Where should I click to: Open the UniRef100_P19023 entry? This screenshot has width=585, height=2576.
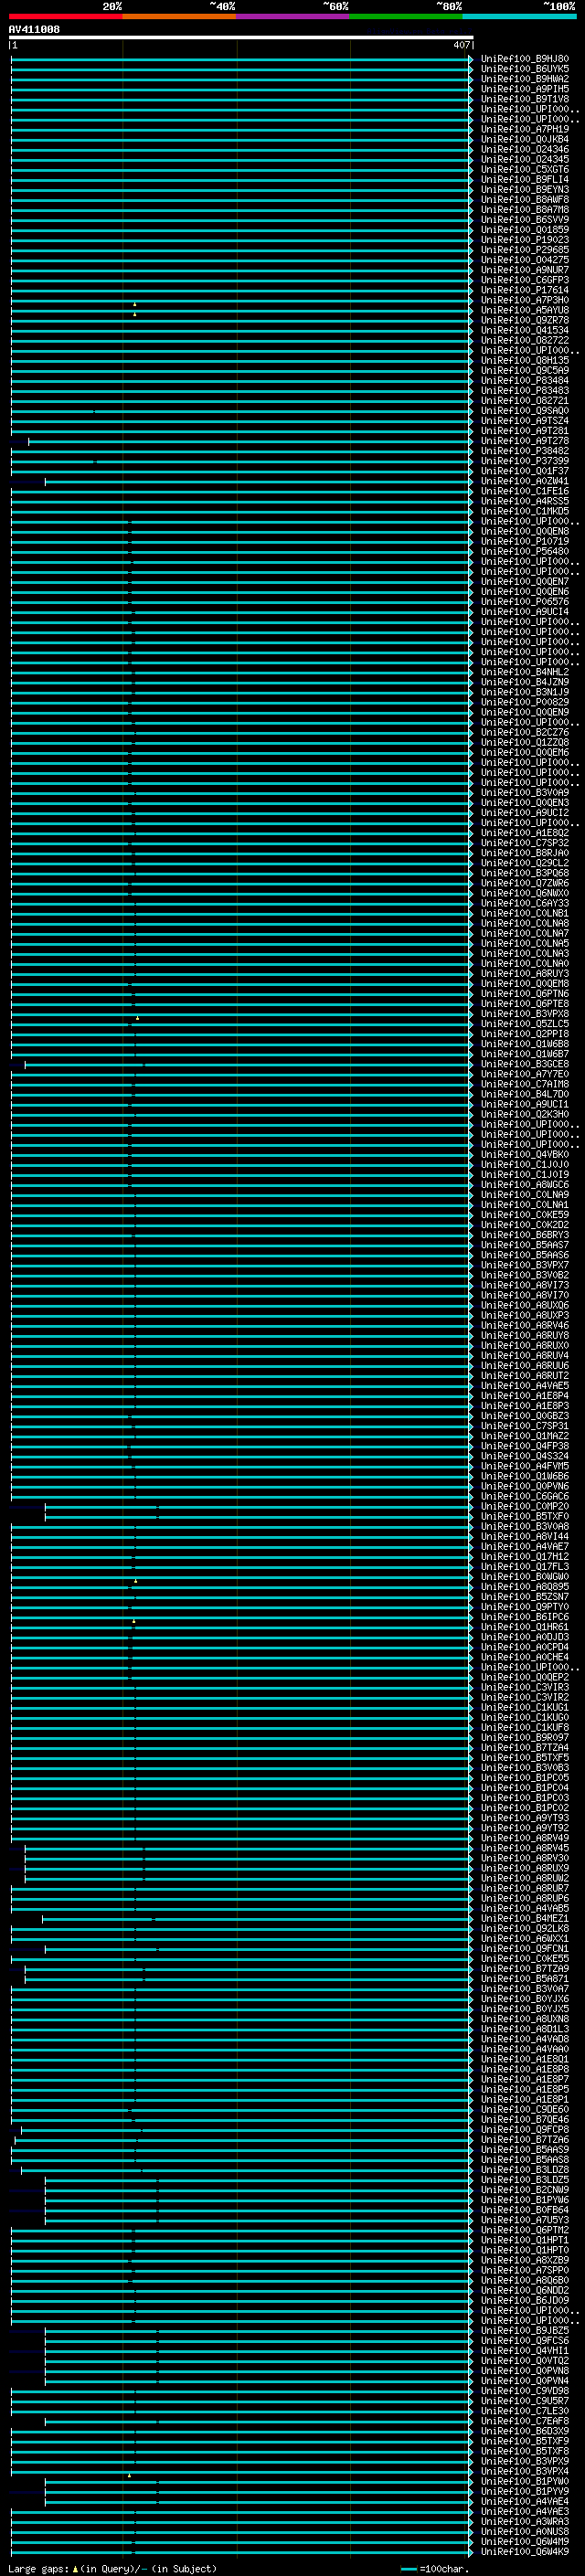pyautogui.click(x=525, y=240)
